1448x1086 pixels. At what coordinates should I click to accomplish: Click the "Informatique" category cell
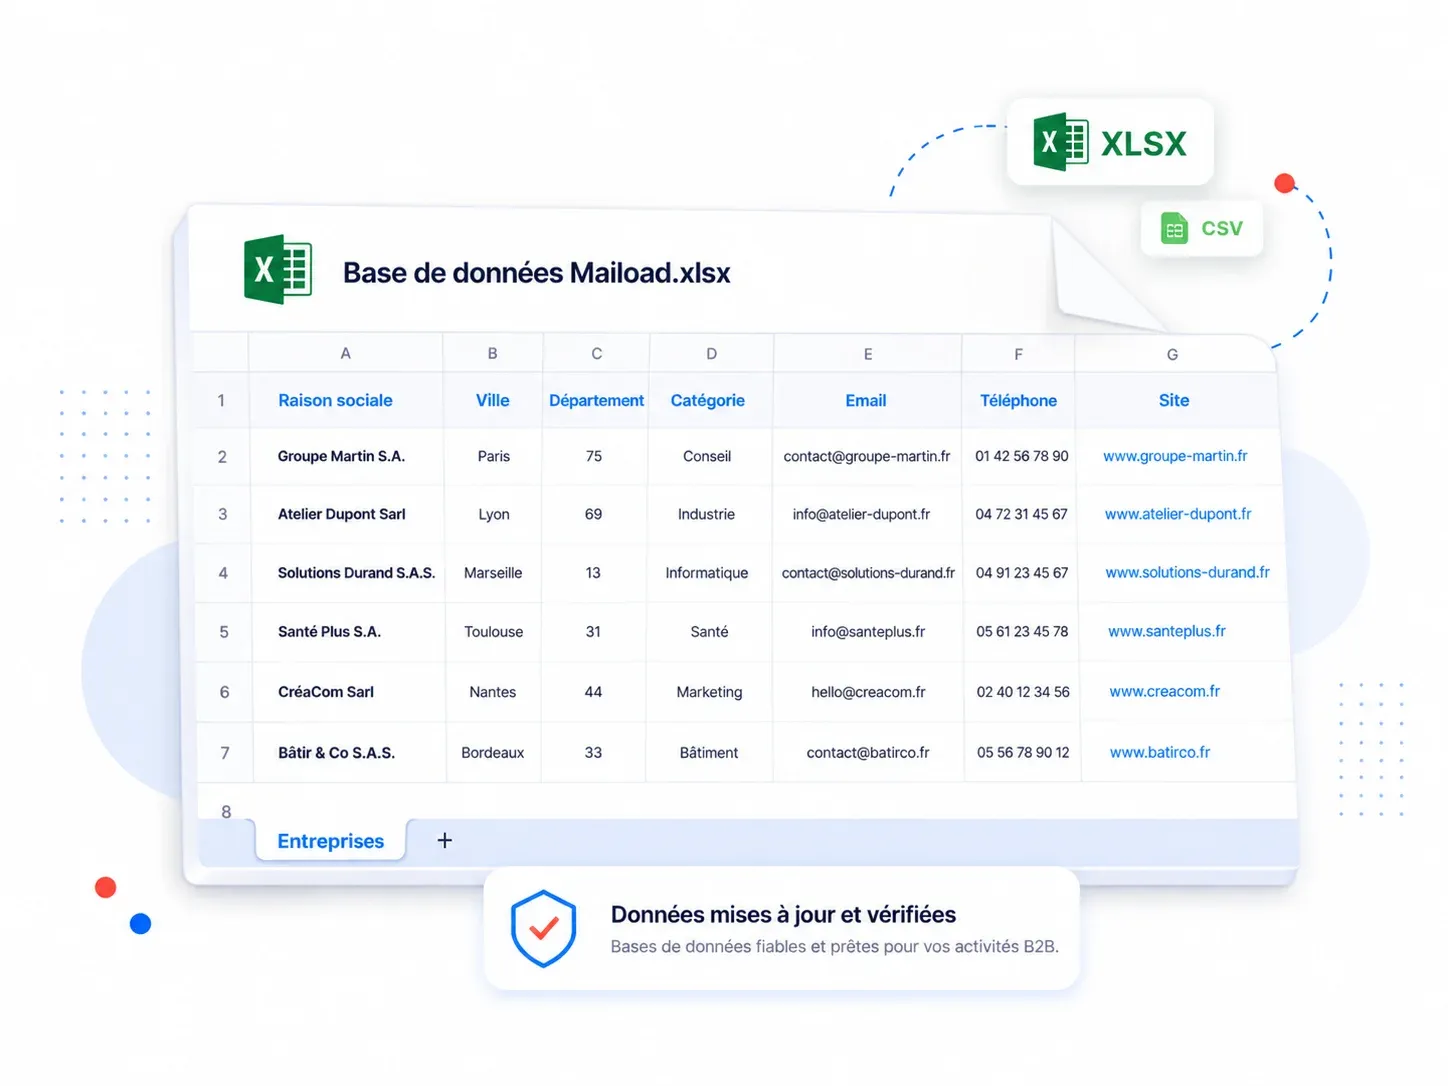pos(707,573)
